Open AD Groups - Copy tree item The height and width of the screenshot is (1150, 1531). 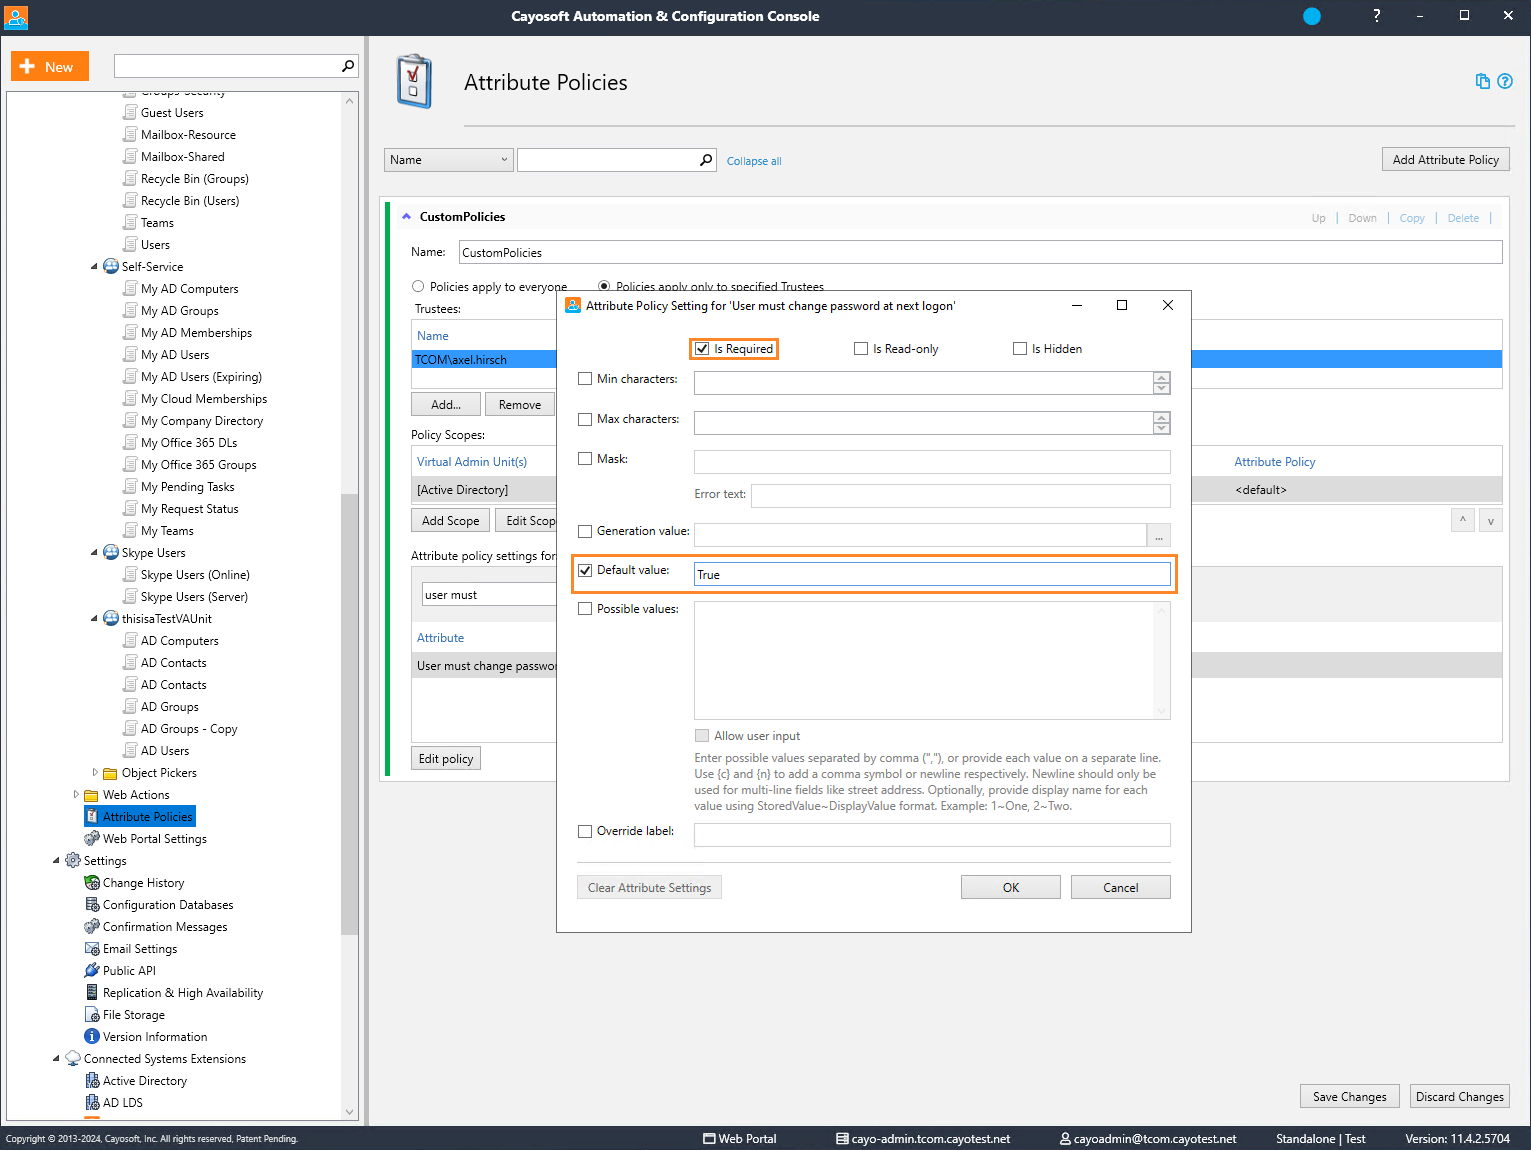[x=189, y=729]
